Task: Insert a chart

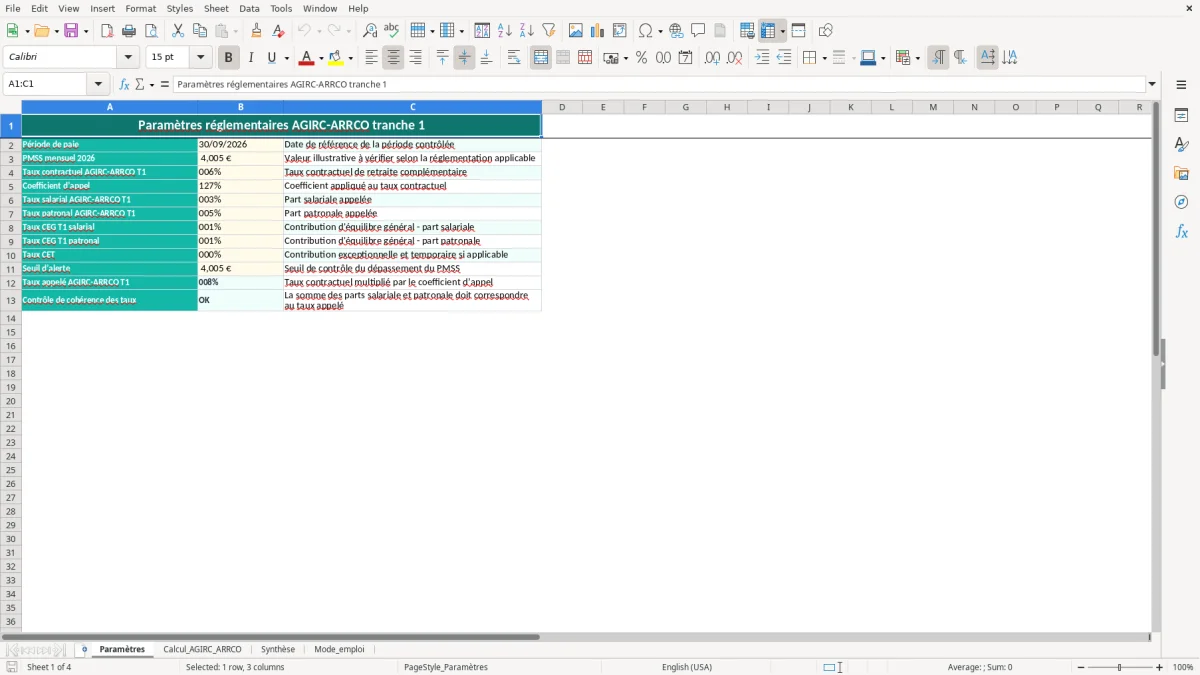Action: coord(598,31)
